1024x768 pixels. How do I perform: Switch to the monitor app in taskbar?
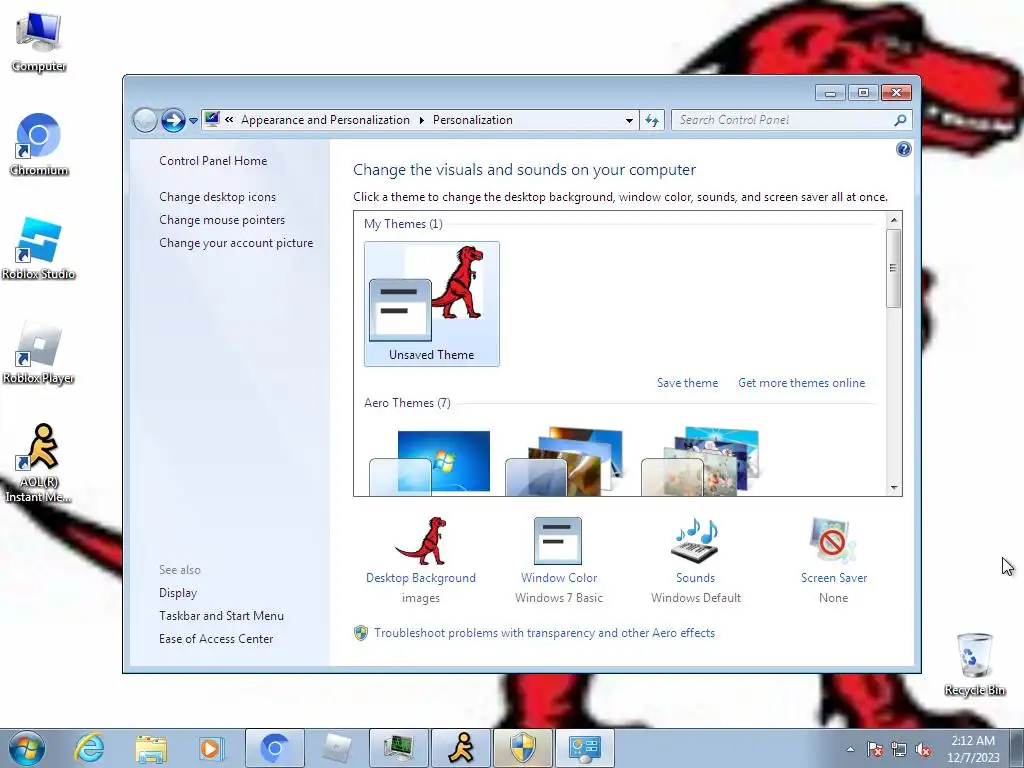pyautogui.click(x=398, y=748)
